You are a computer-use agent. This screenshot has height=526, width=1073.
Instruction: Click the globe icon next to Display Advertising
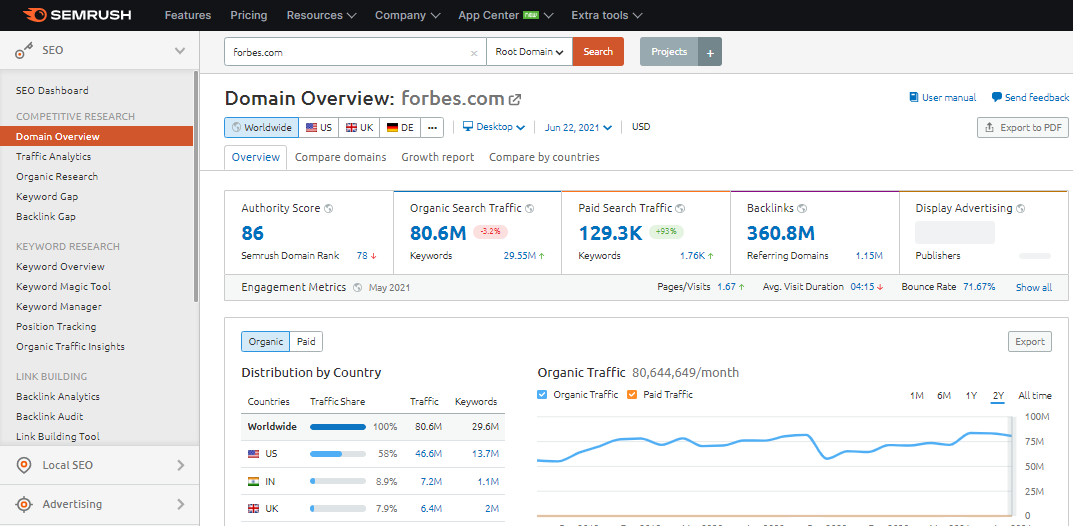pyautogui.click(x=1020, y=209)
